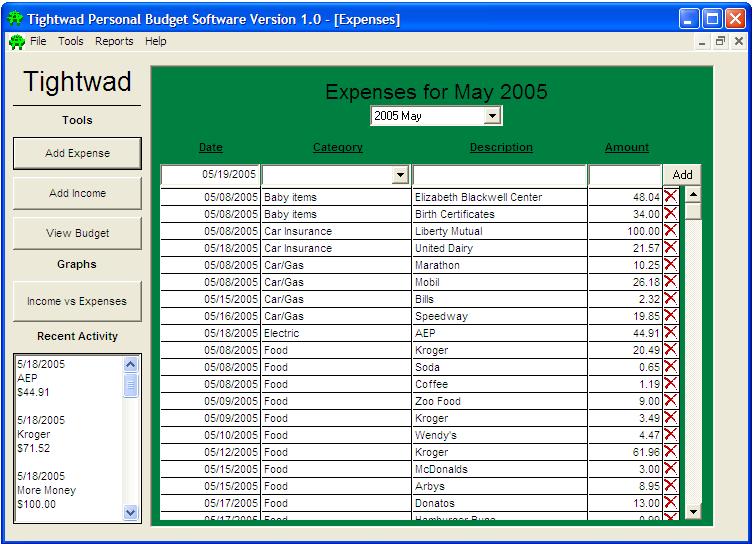Sort by the Amount column header
Image resolution: width=753 pixels, height=544 pixels.
point(627,148)
